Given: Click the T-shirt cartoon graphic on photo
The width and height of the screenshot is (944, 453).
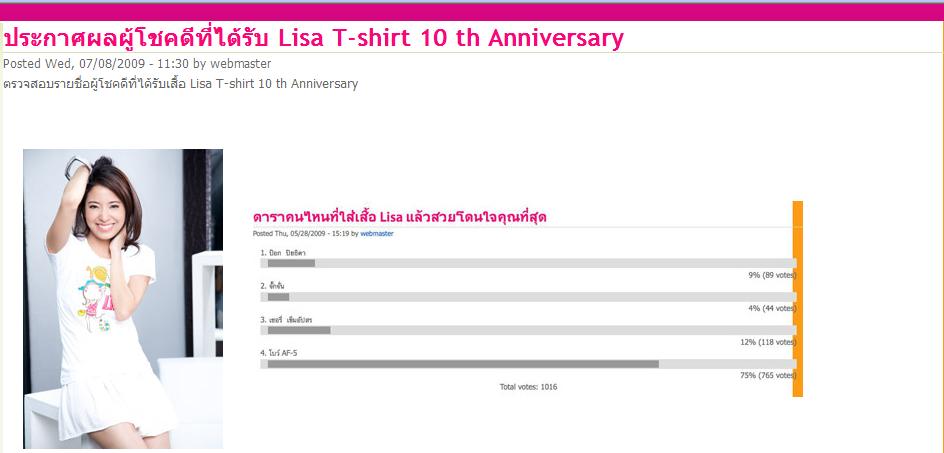Looking at the screenshot, I should [x=96, y=298].
